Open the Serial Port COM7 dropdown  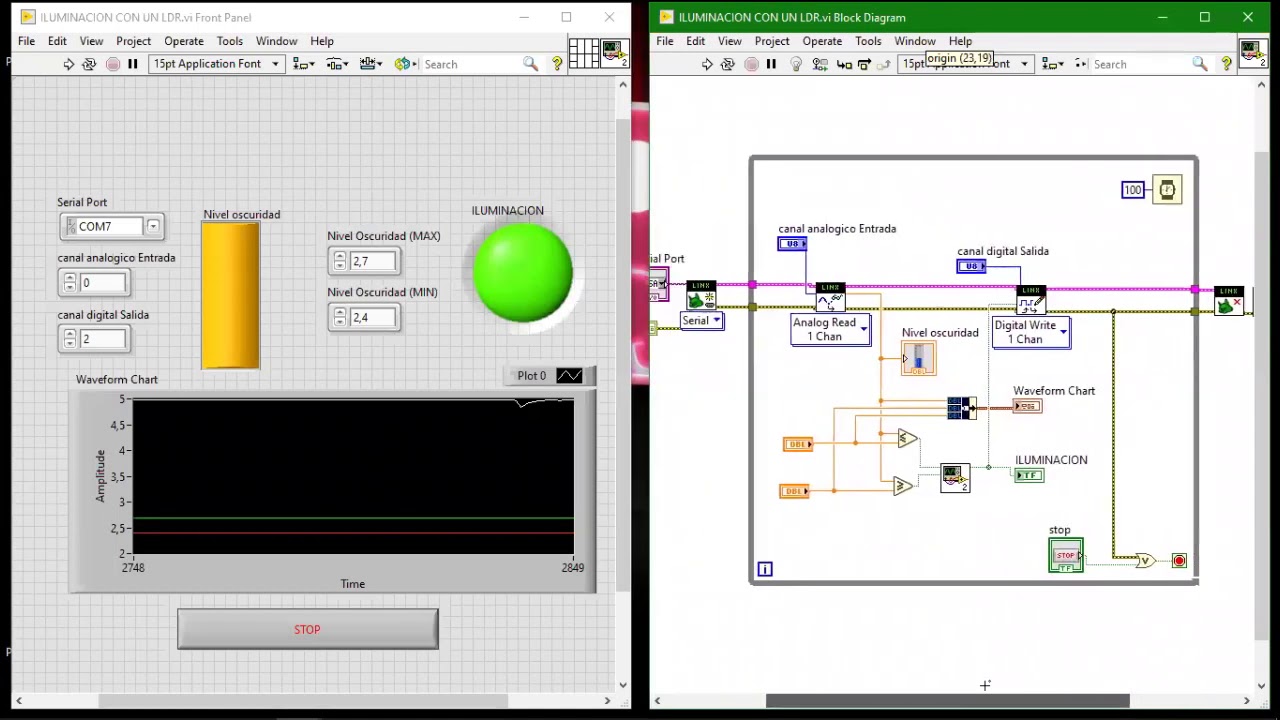[153, 227]
